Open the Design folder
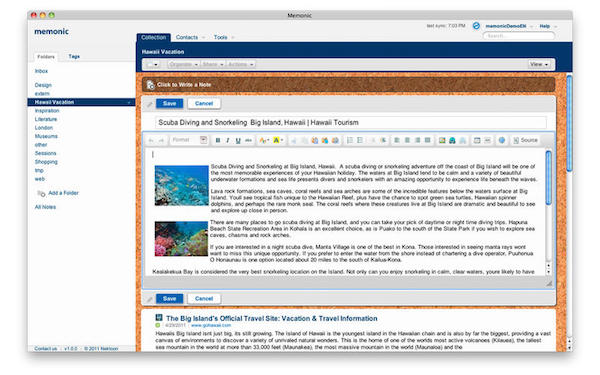 tap(43, 85)
